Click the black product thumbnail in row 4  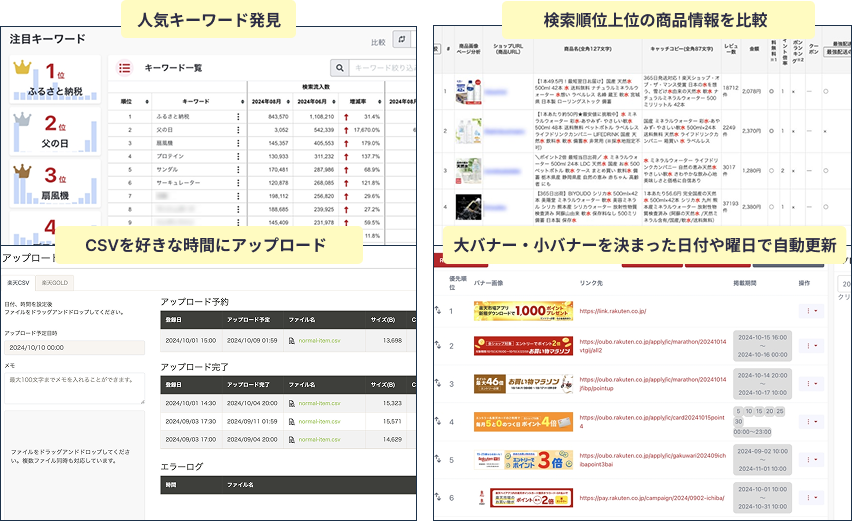(468, 207)
